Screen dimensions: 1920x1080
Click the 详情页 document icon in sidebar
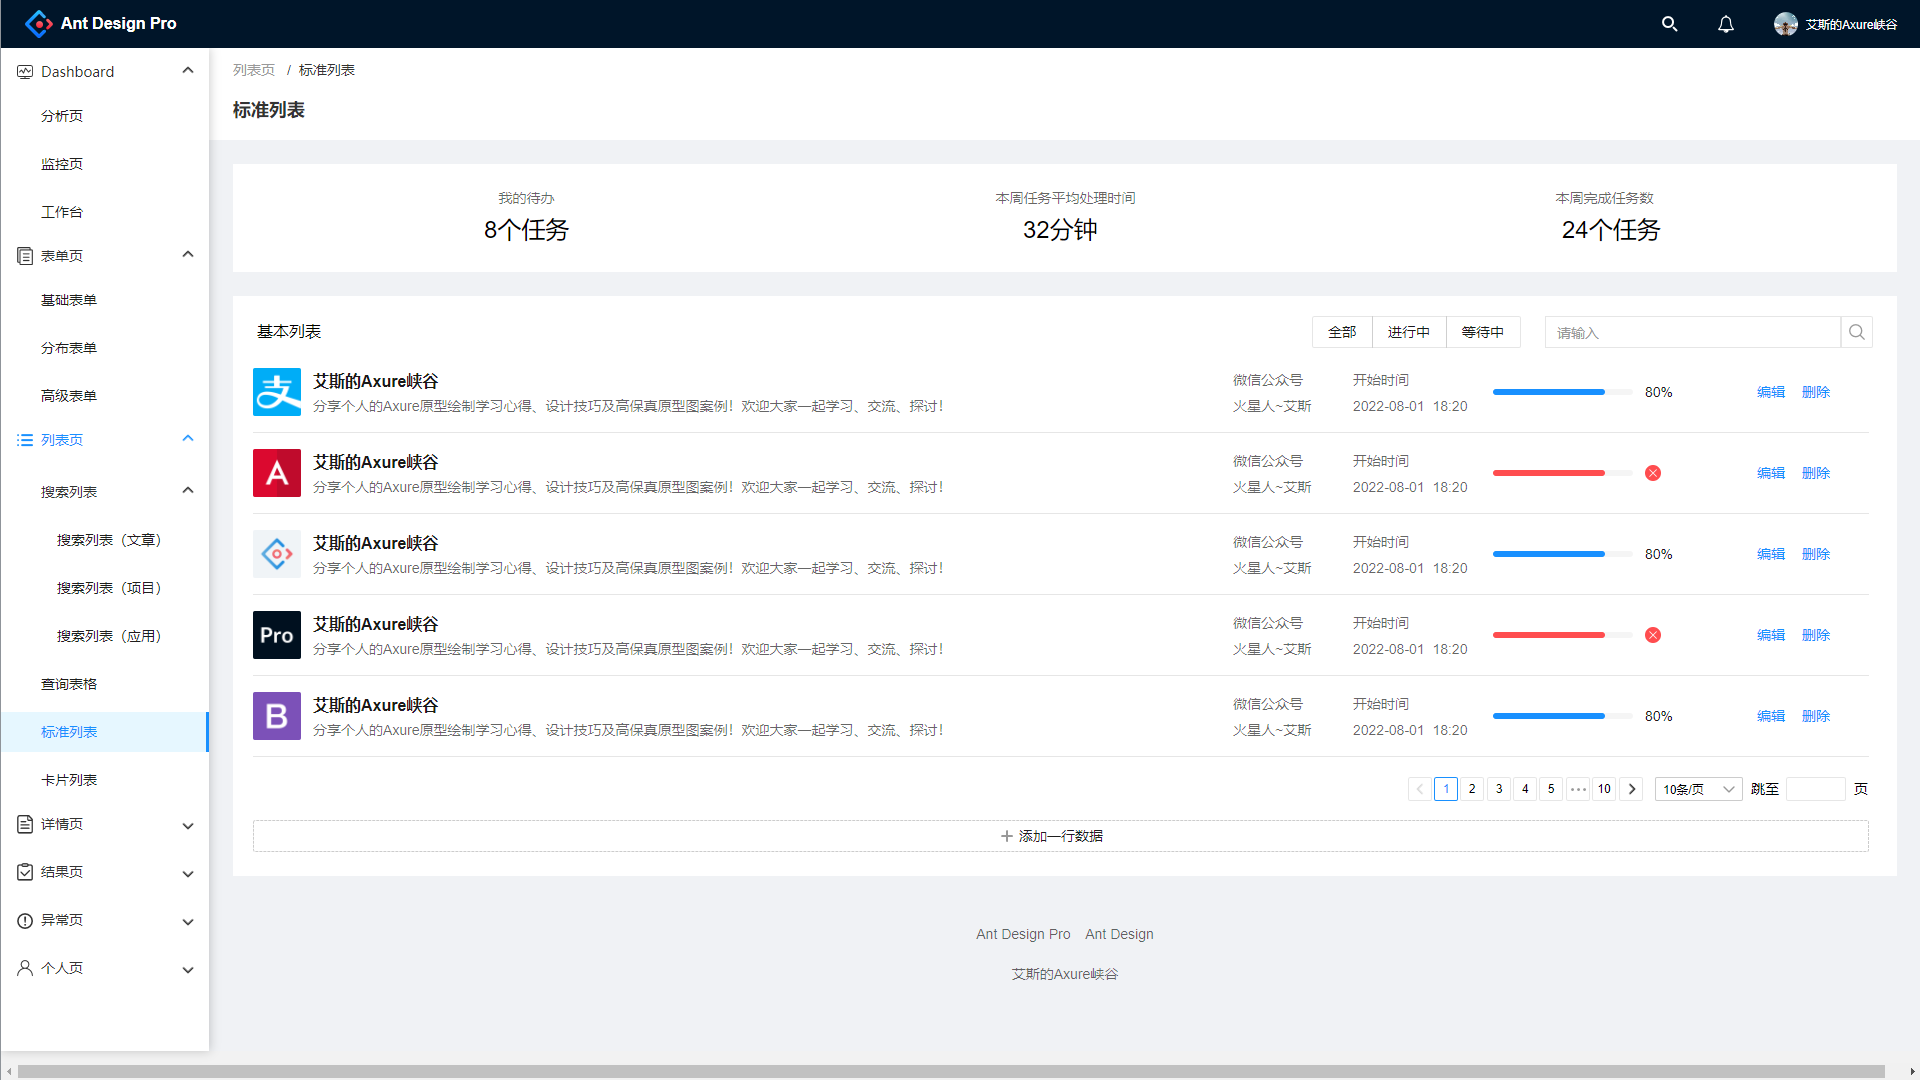[25, 824]
